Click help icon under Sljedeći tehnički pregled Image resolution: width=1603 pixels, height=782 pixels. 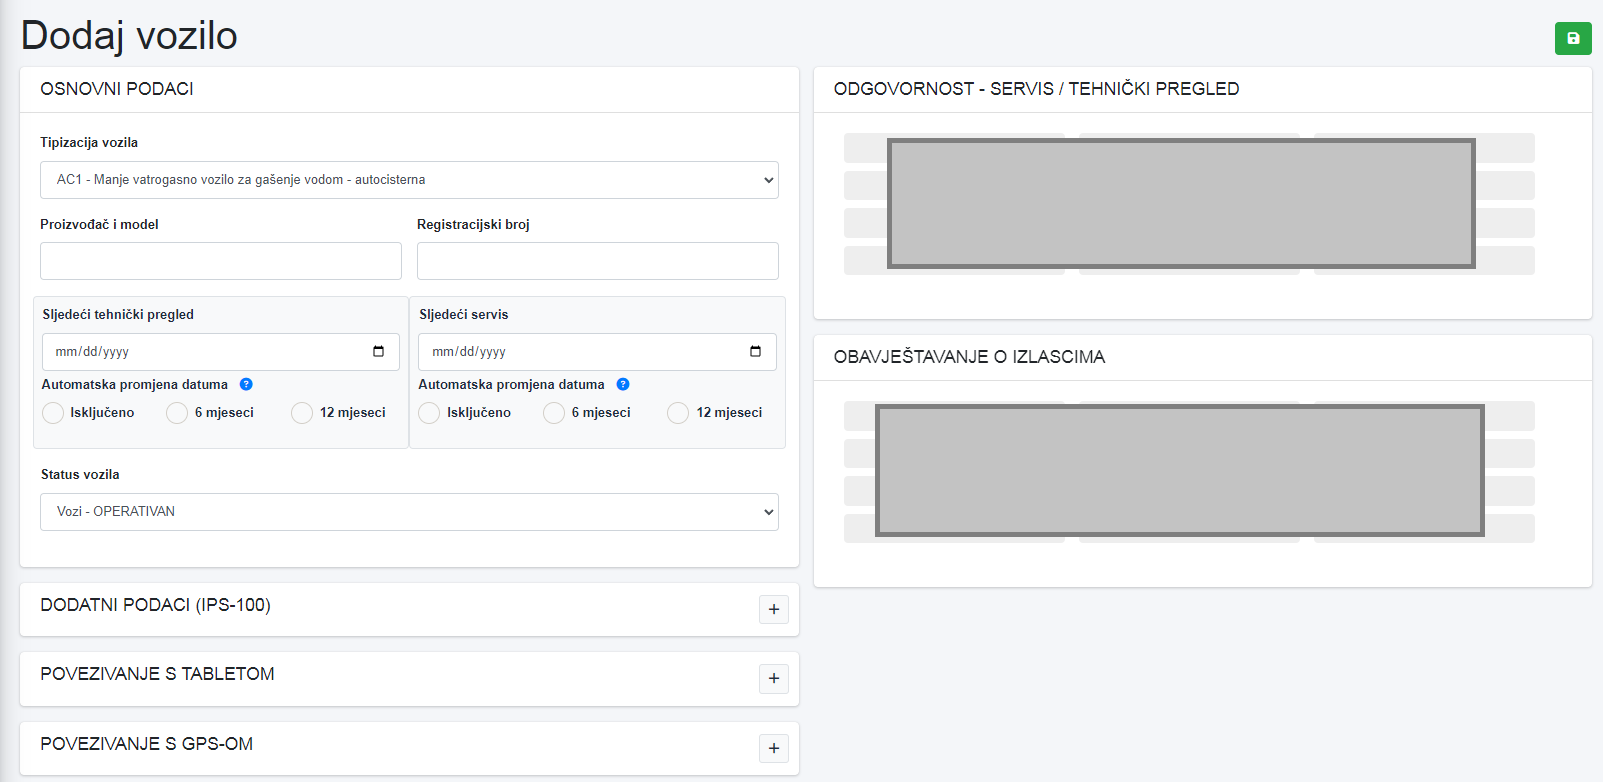coord(246,384)
